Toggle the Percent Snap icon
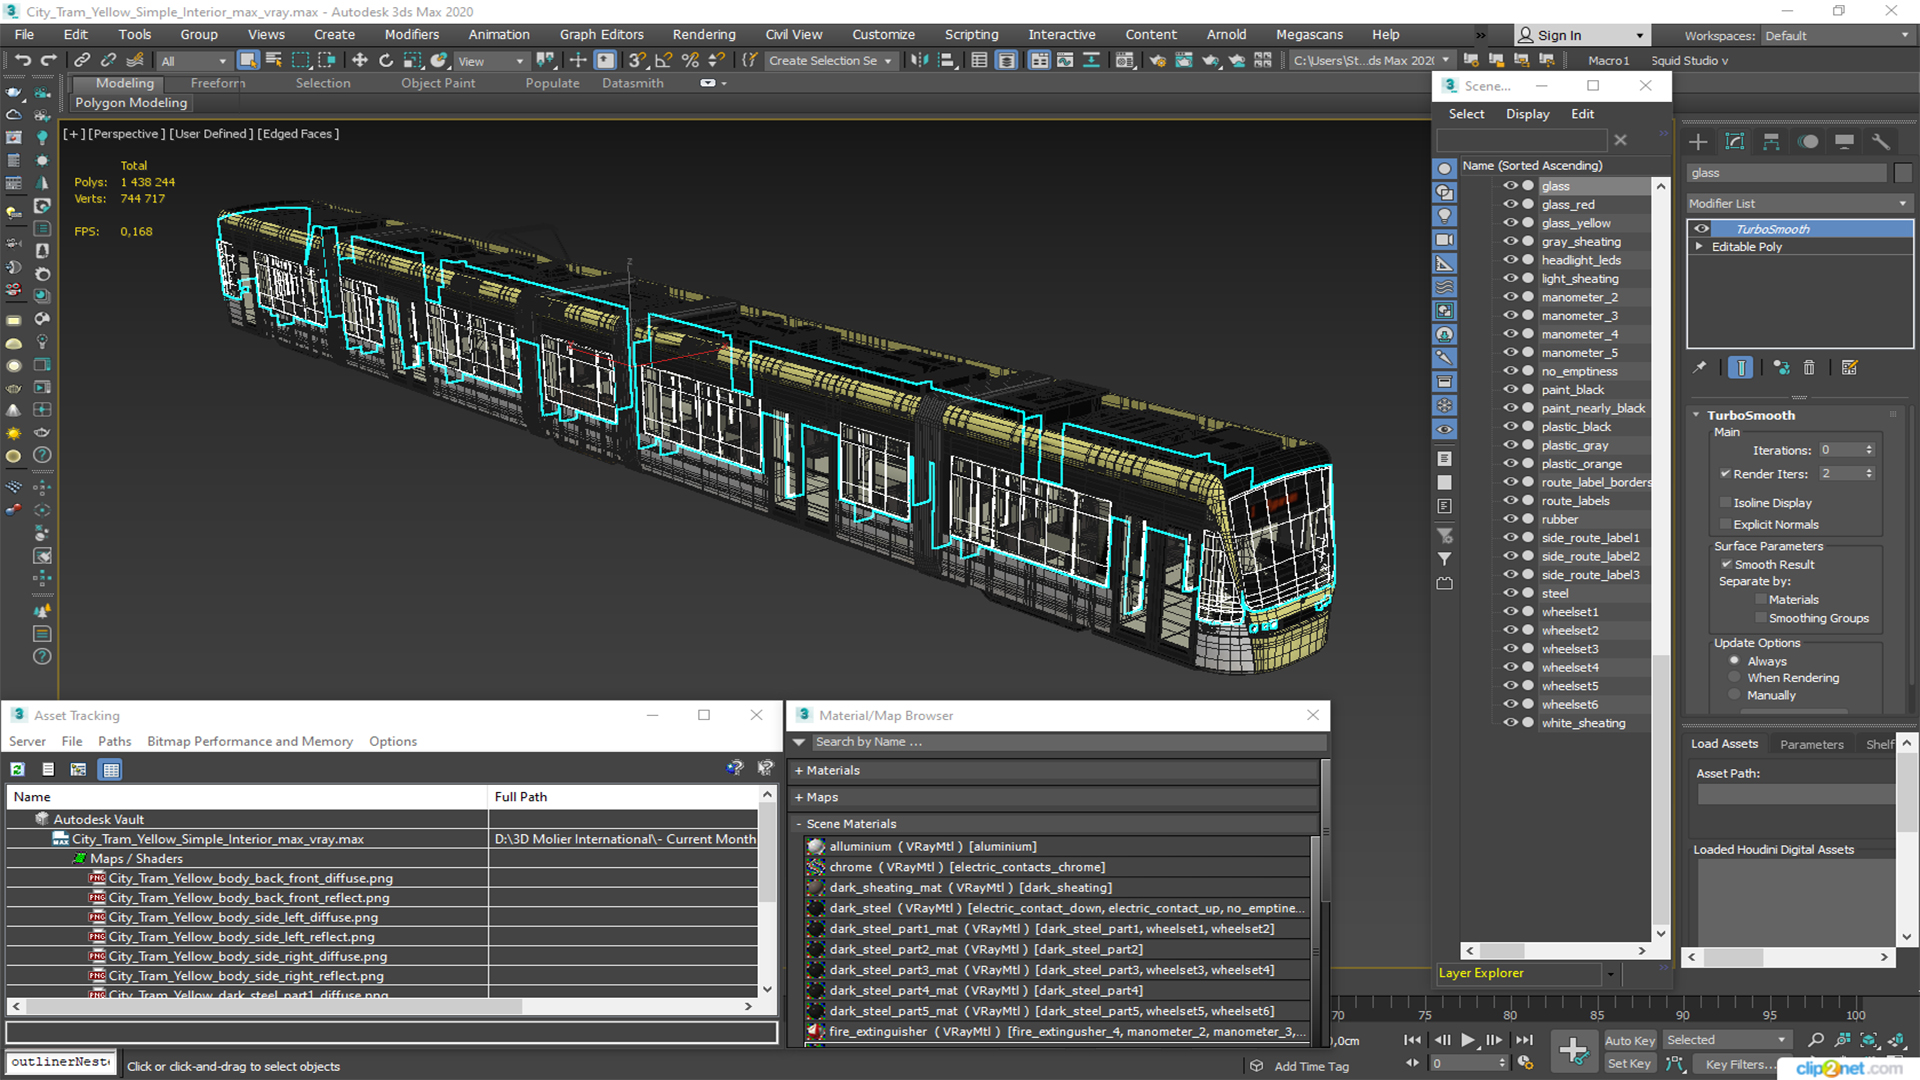The image size is (1920, 1080). click(690, 61)
